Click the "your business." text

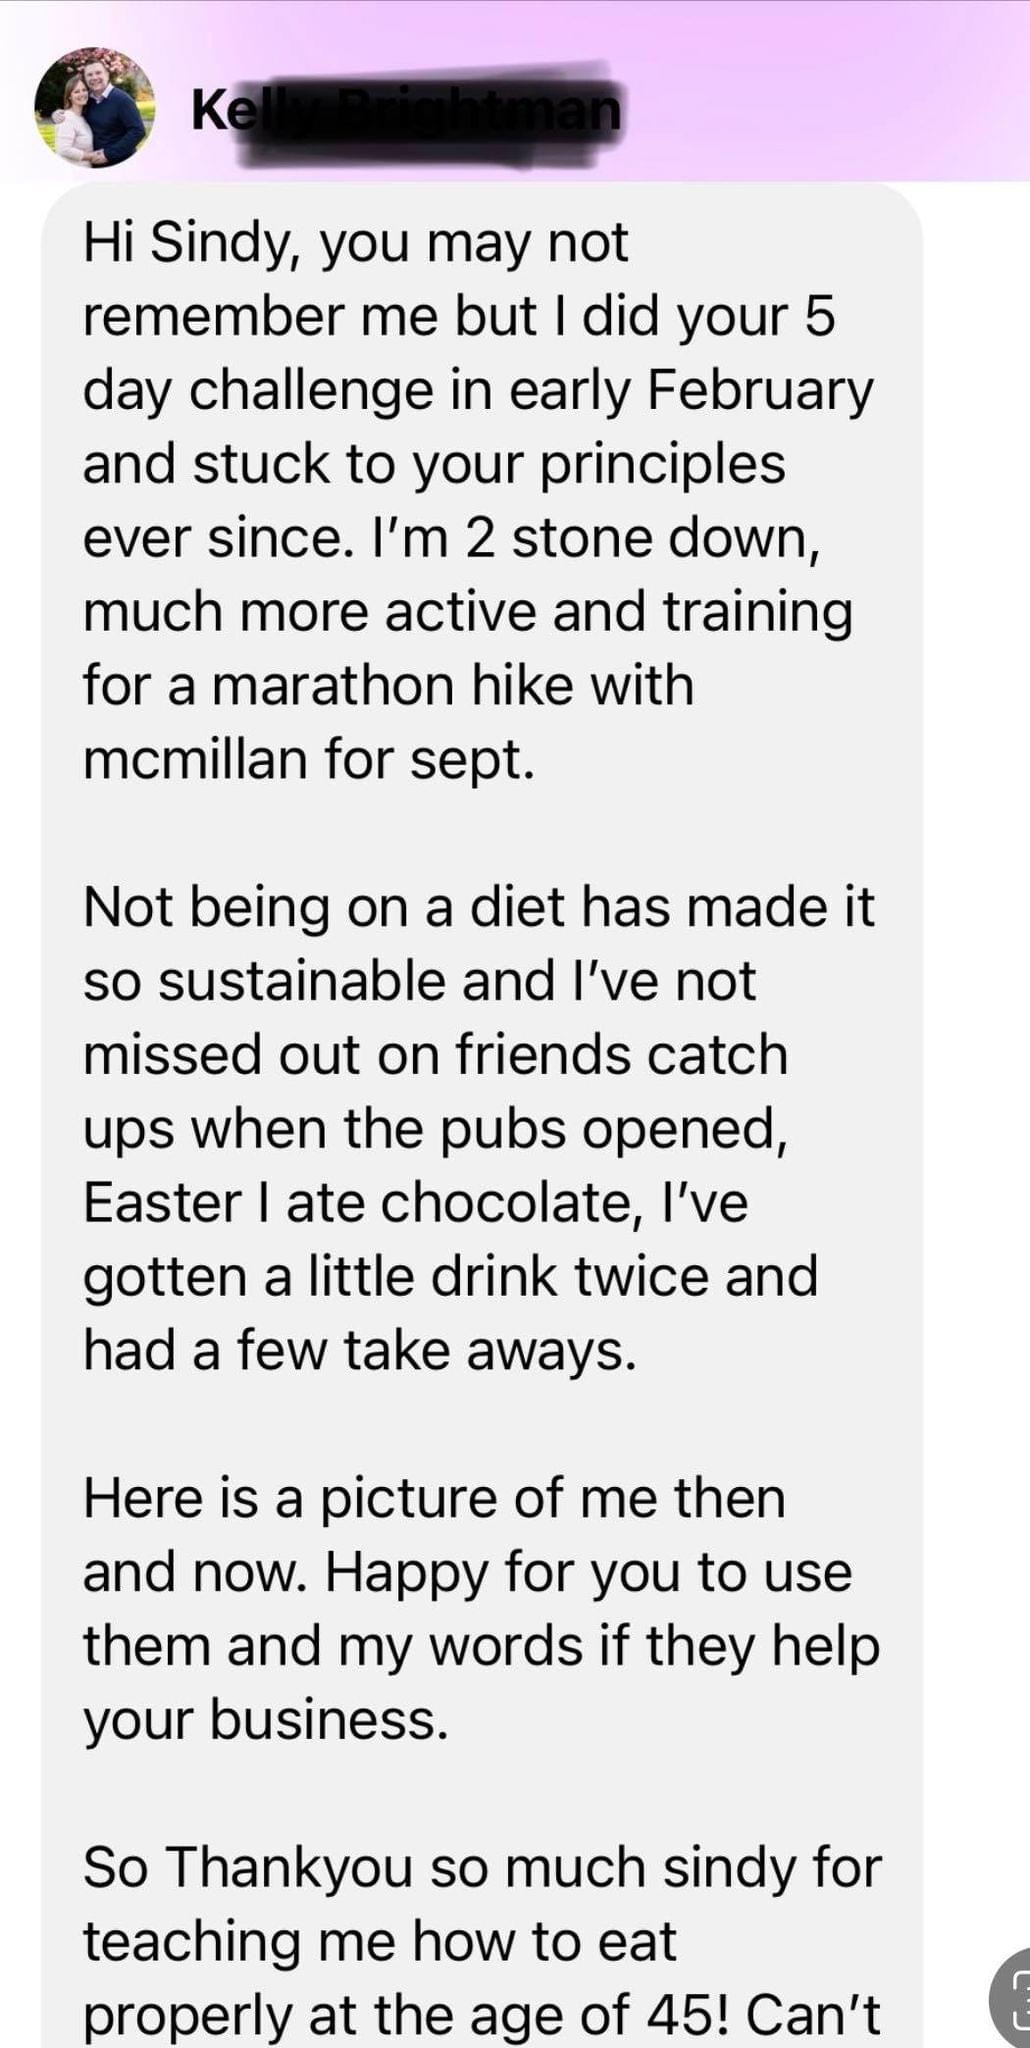point(265,1720)
